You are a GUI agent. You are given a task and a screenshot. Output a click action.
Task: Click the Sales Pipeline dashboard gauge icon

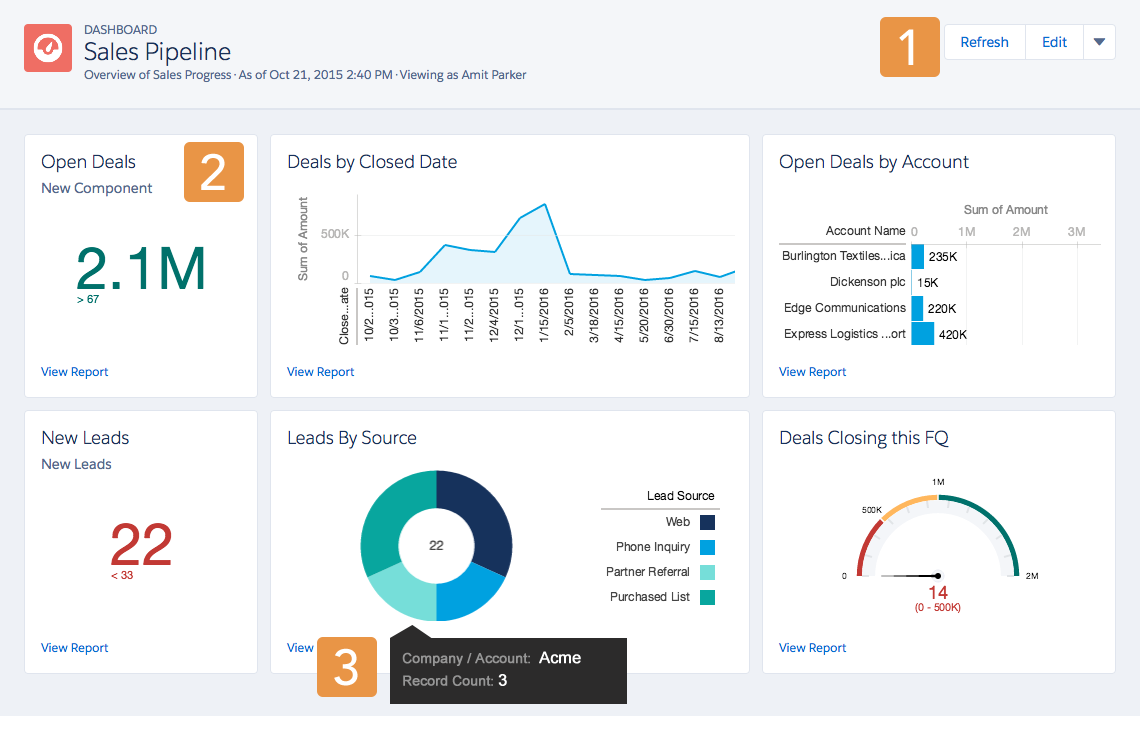click(47, 48)
